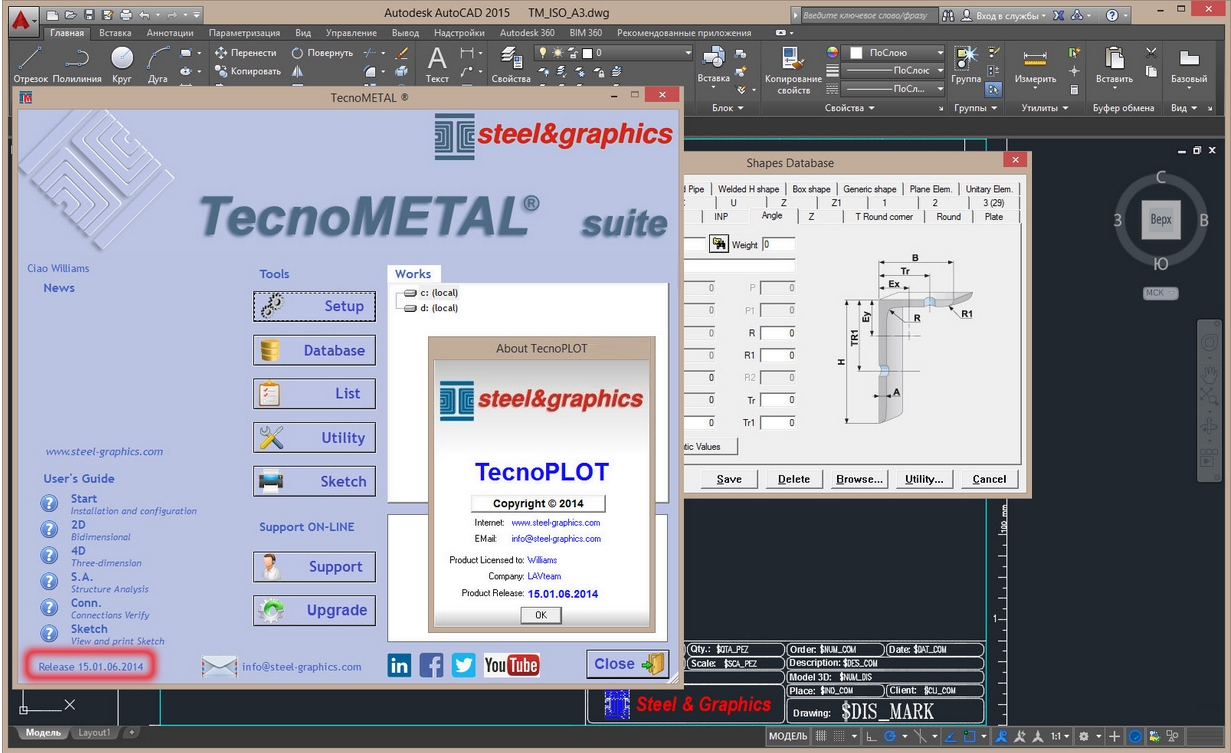The image size is (1231, 753).
Task: Click the Повернуть rotate tool
Action: [x=323, y=53]
